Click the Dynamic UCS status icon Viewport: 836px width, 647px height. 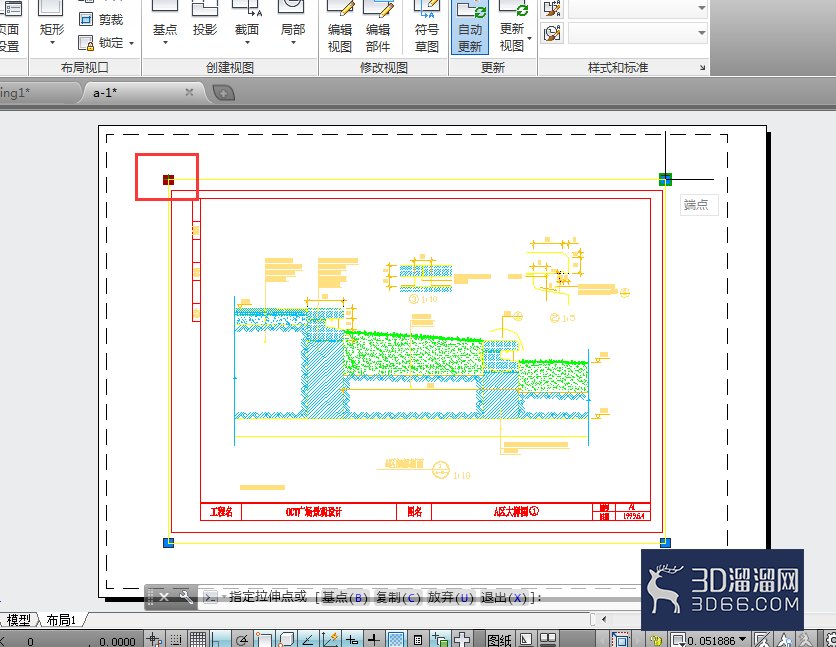coord(330,640)
